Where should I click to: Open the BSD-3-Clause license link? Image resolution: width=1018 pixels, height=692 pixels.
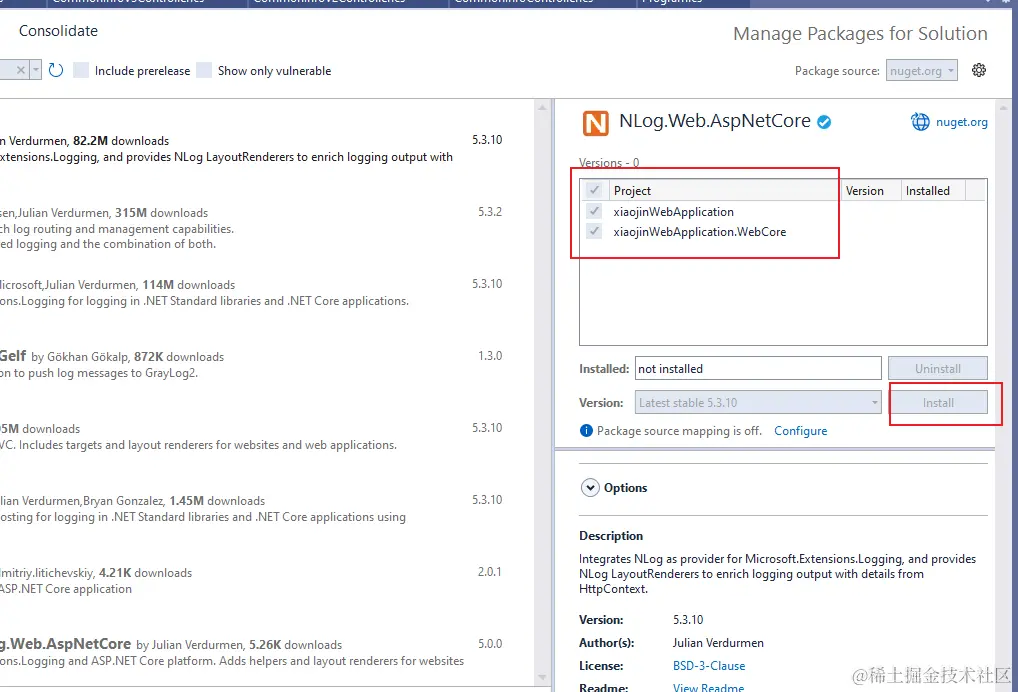pyautogui.click(x=709, y=666)
